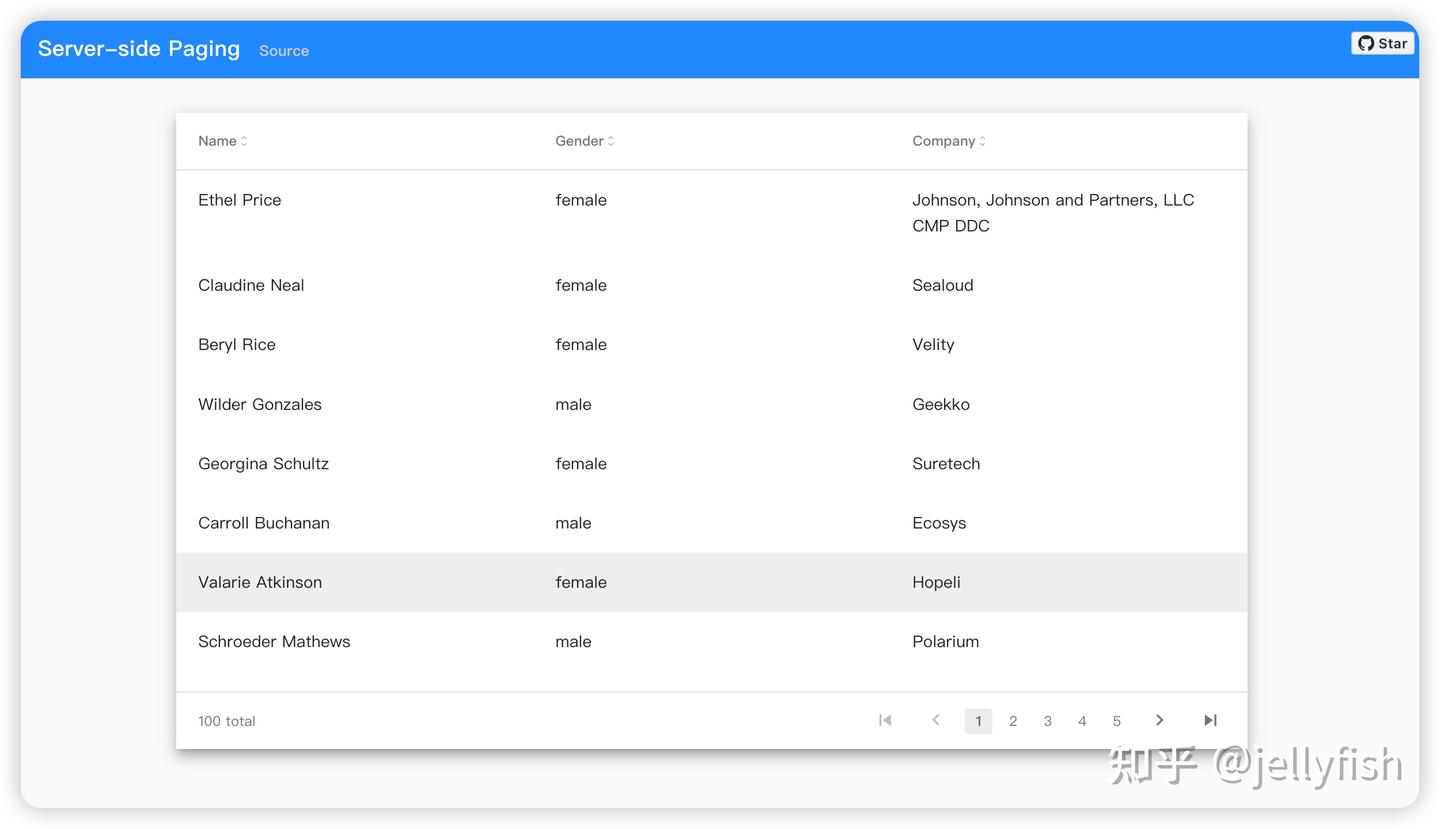
Task: Go to the next page arrow
Action: [x=1159, y=720]
